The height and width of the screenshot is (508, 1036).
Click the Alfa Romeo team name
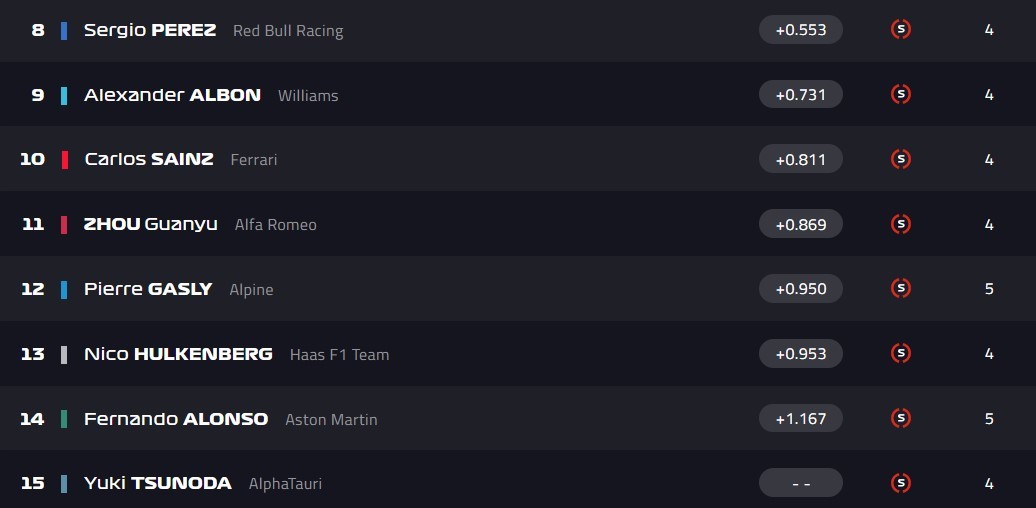(x=275, y=225)
